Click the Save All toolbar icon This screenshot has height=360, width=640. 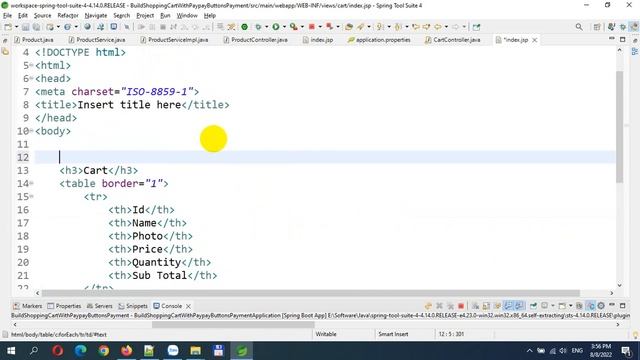pos(36,27)
